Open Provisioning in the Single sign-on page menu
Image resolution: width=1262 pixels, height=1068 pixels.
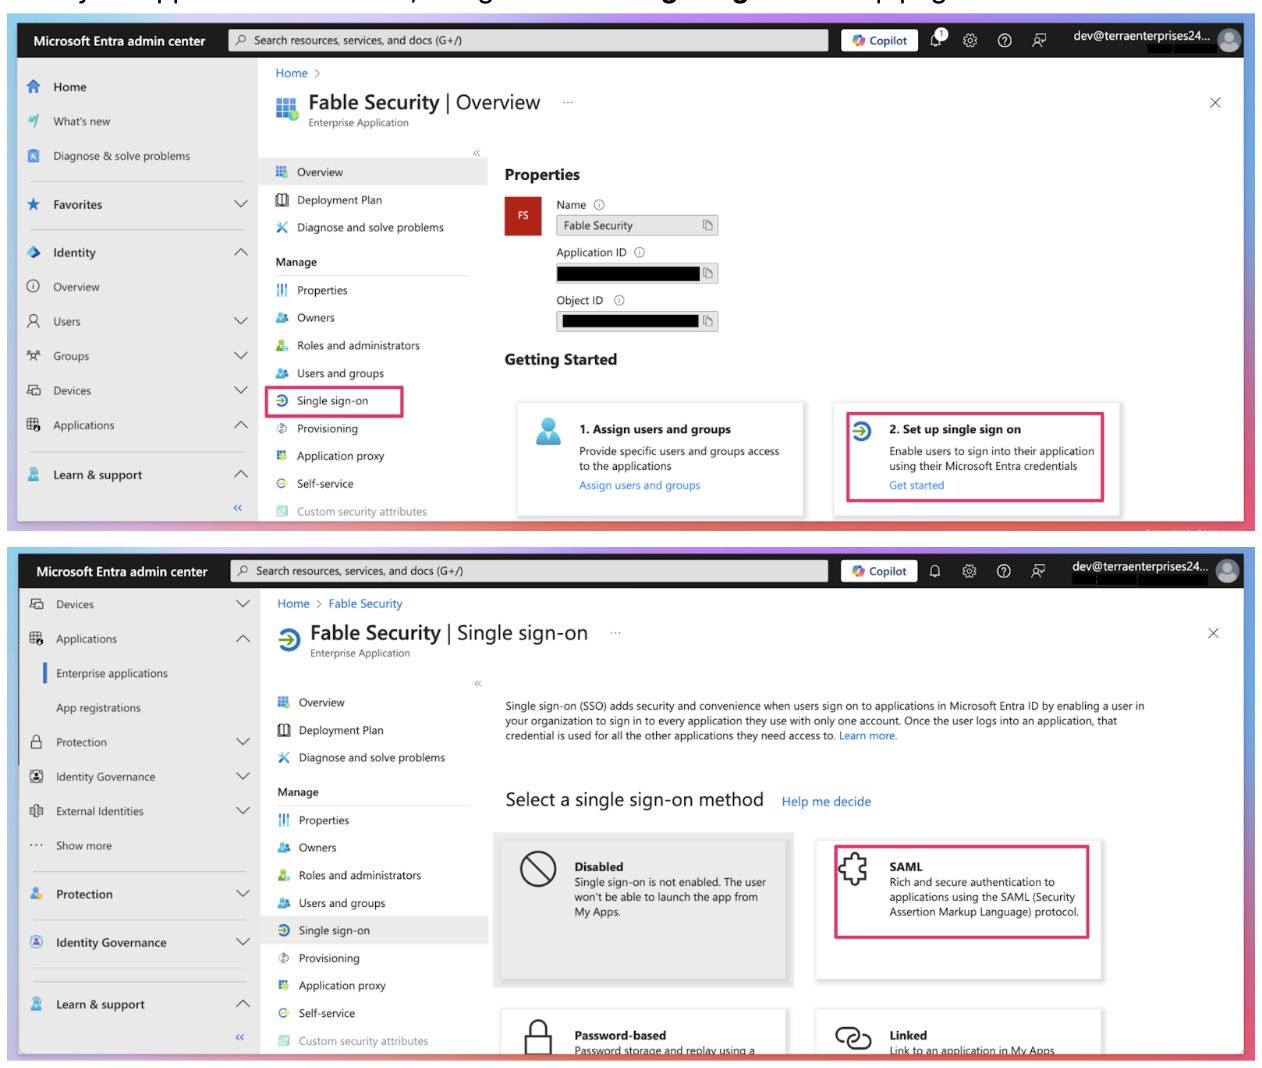[328, 958]
